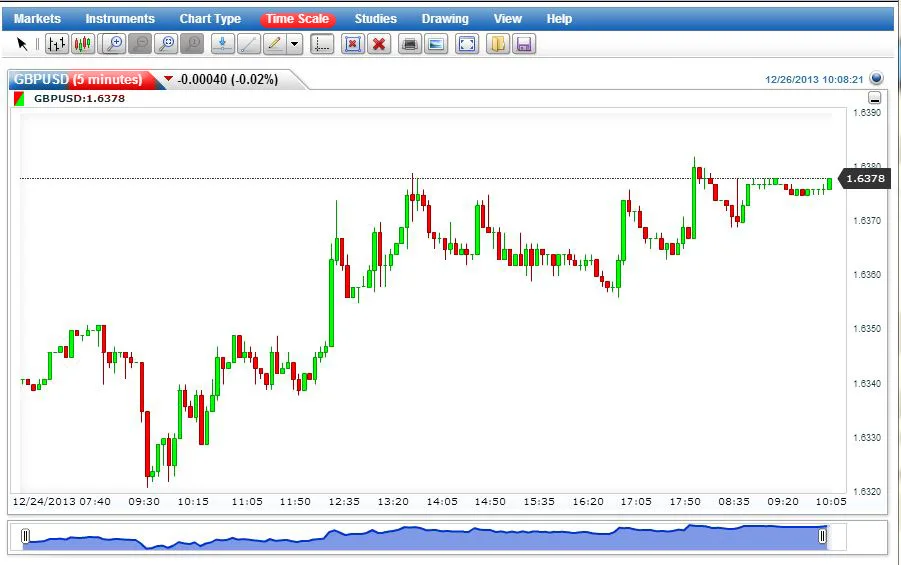Viewport: 901px width, 565px height.
Task: Switch to candlestick chart style icon
Action: pos(83,44)
